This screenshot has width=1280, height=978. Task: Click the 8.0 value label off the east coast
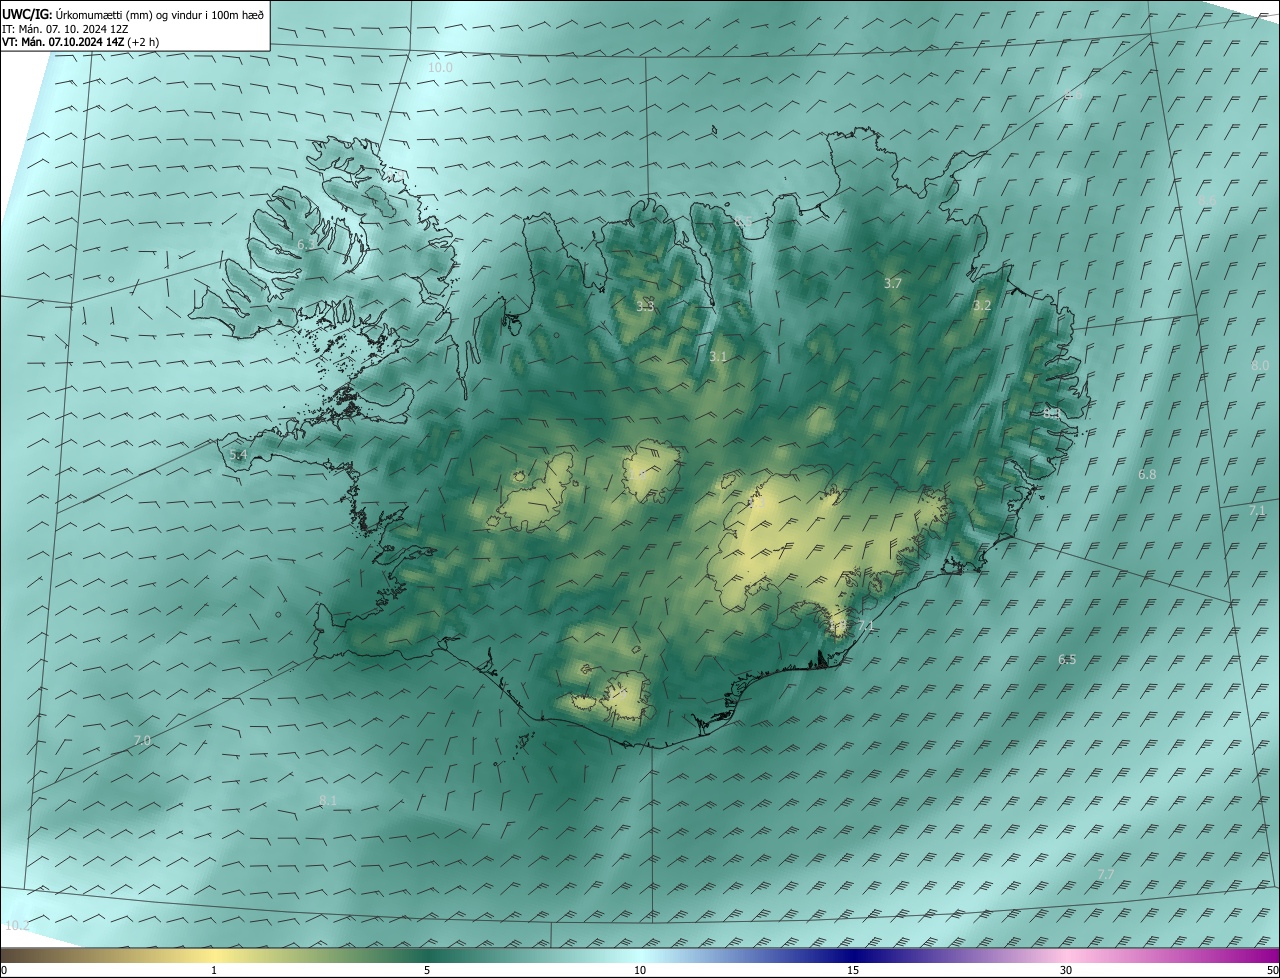click(x=1260, y=366)
